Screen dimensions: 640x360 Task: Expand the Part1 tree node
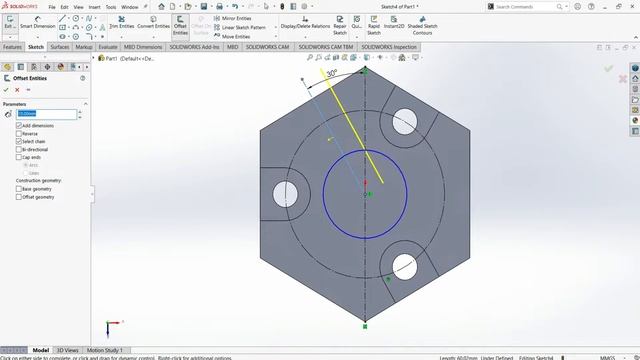tap(93, 58)
